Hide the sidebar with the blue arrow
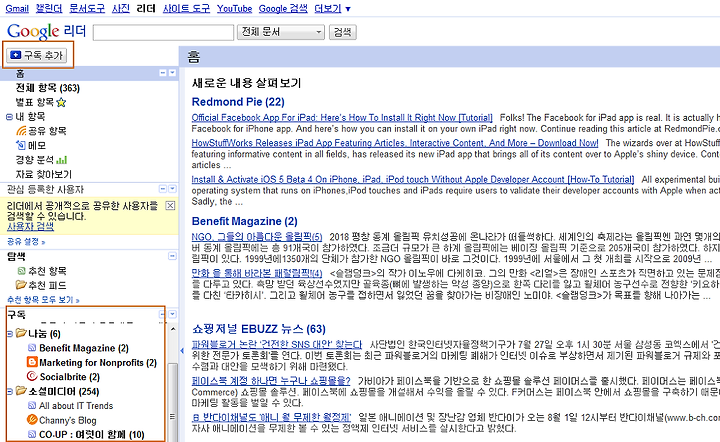This screenshot has height=442, width=720. pyautogui.click(x=182, y=351)
